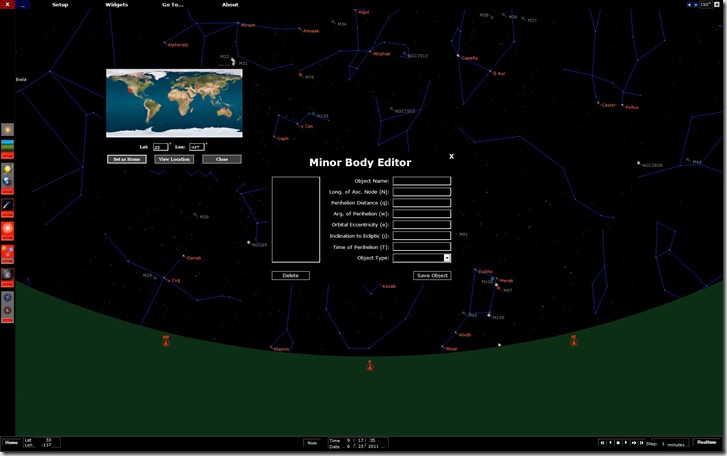Open the About menu

pyautogui.click(x=230, y=5)
